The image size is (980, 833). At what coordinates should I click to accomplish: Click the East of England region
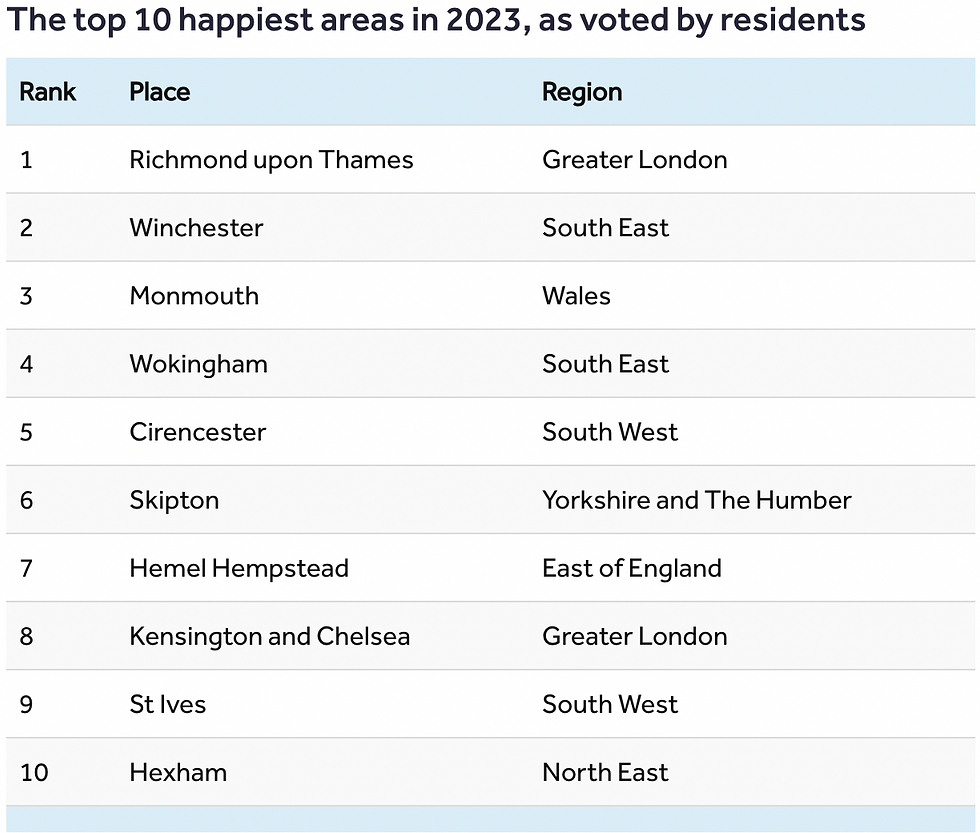[x=631, y=568]
